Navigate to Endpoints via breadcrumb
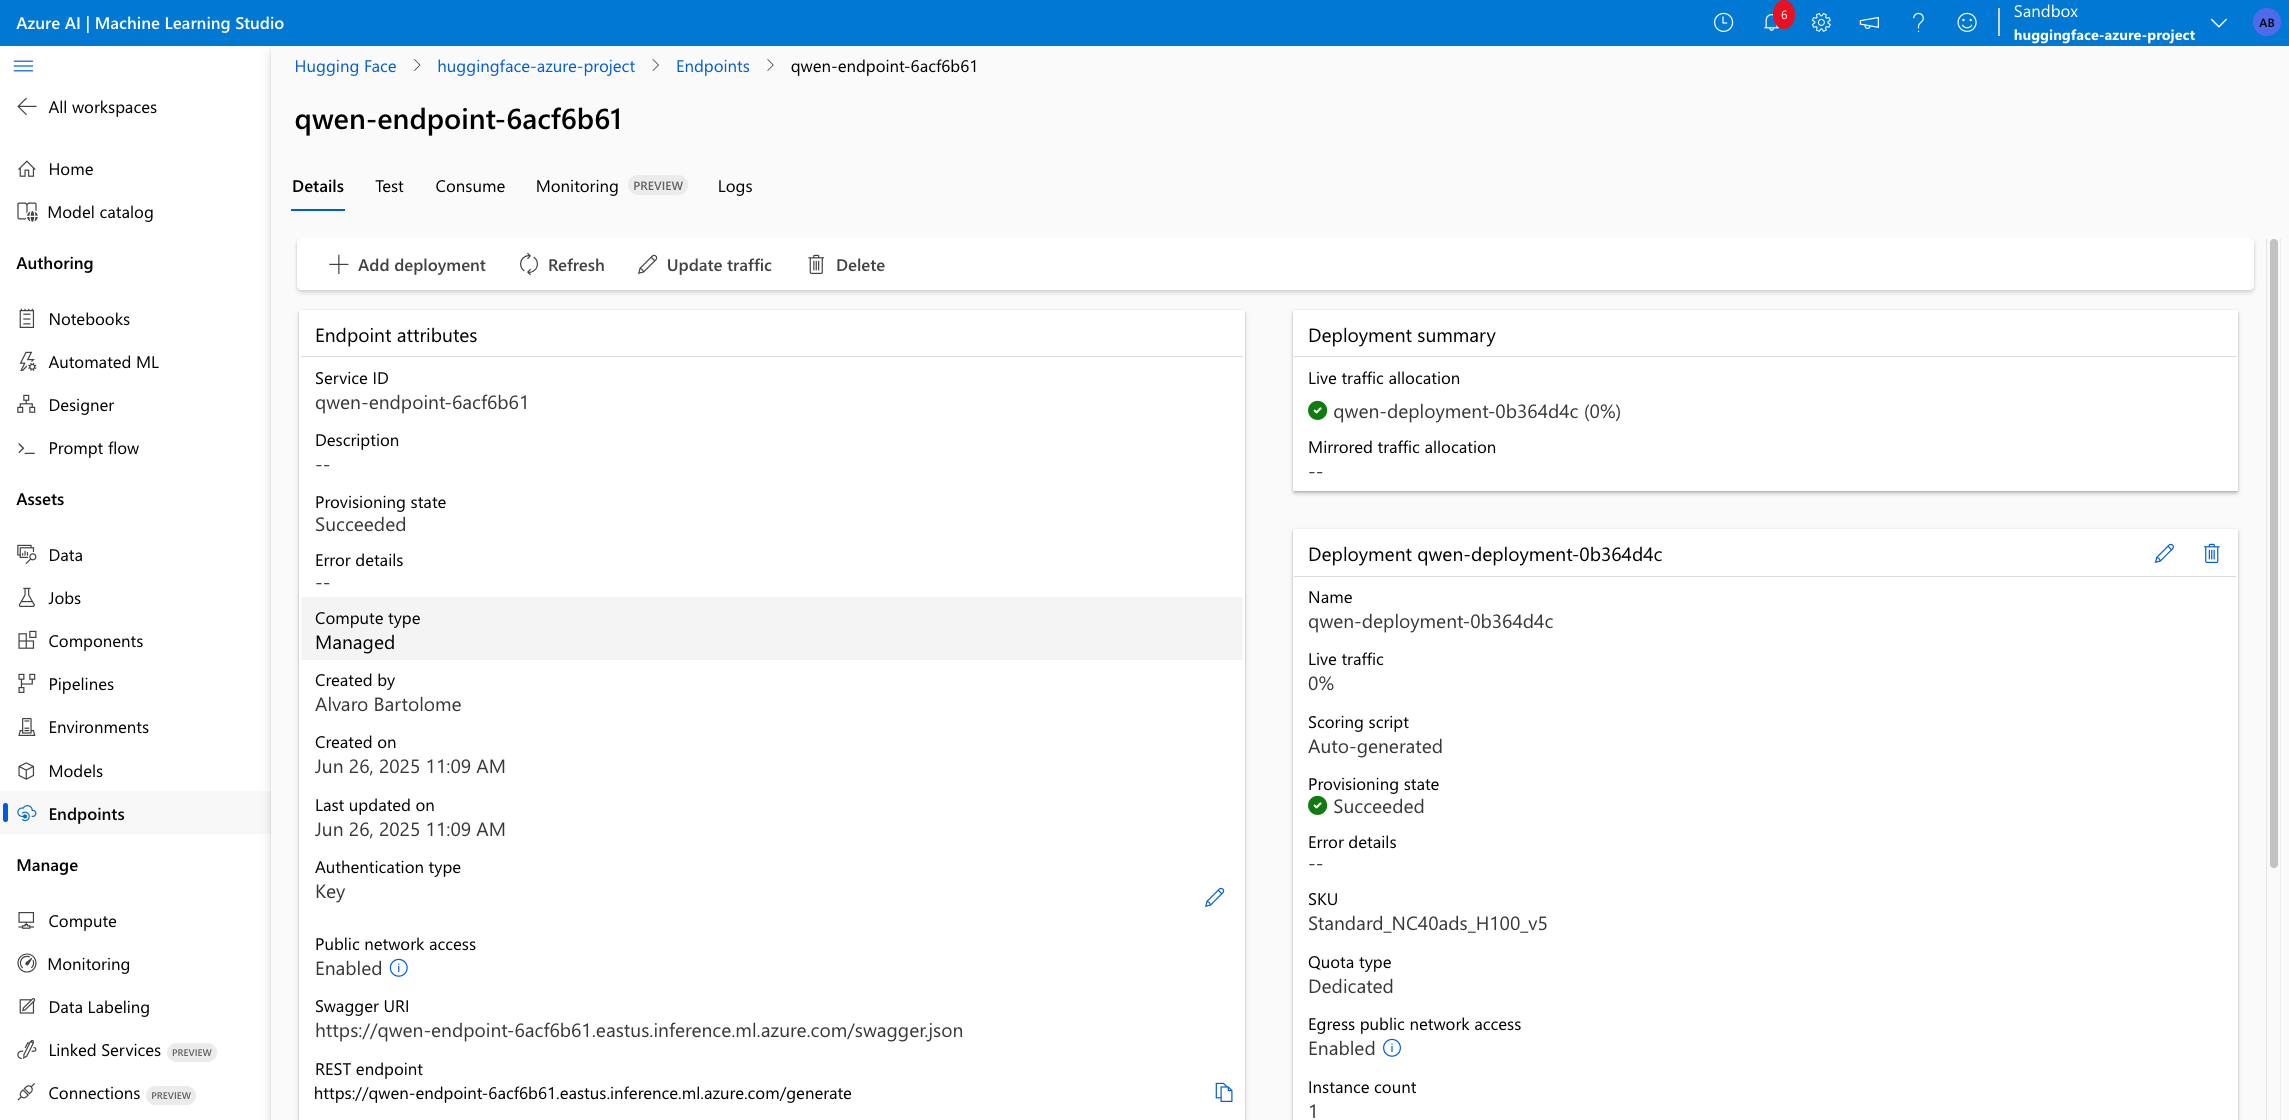Screen dimensions: 2289x1120 [712, 66]
